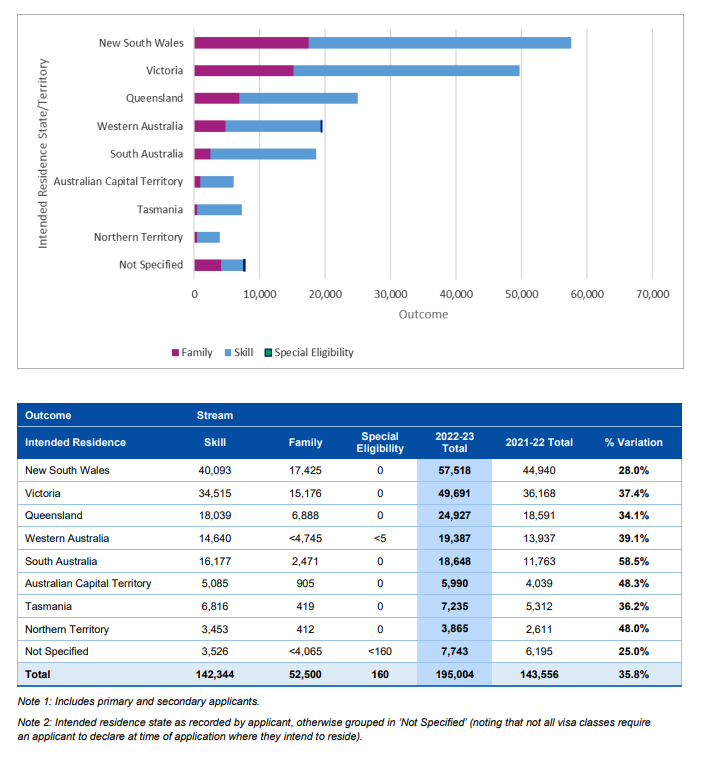
Task: Select cell 17,425 in New South Wales row
Action: point(305,471)
